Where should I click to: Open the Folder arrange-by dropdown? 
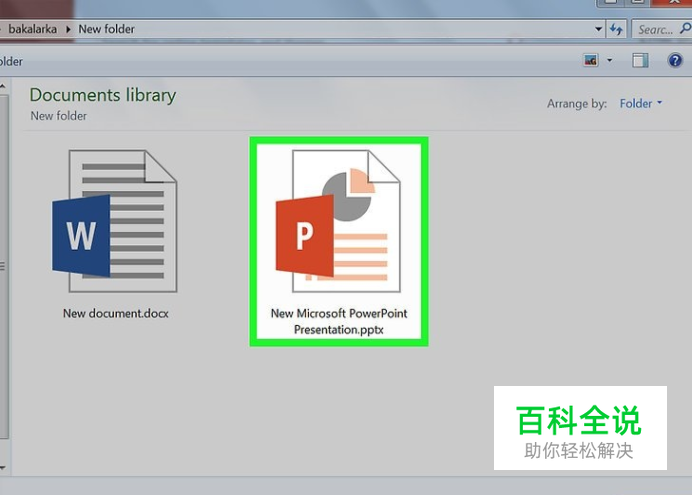coord(641,103)
